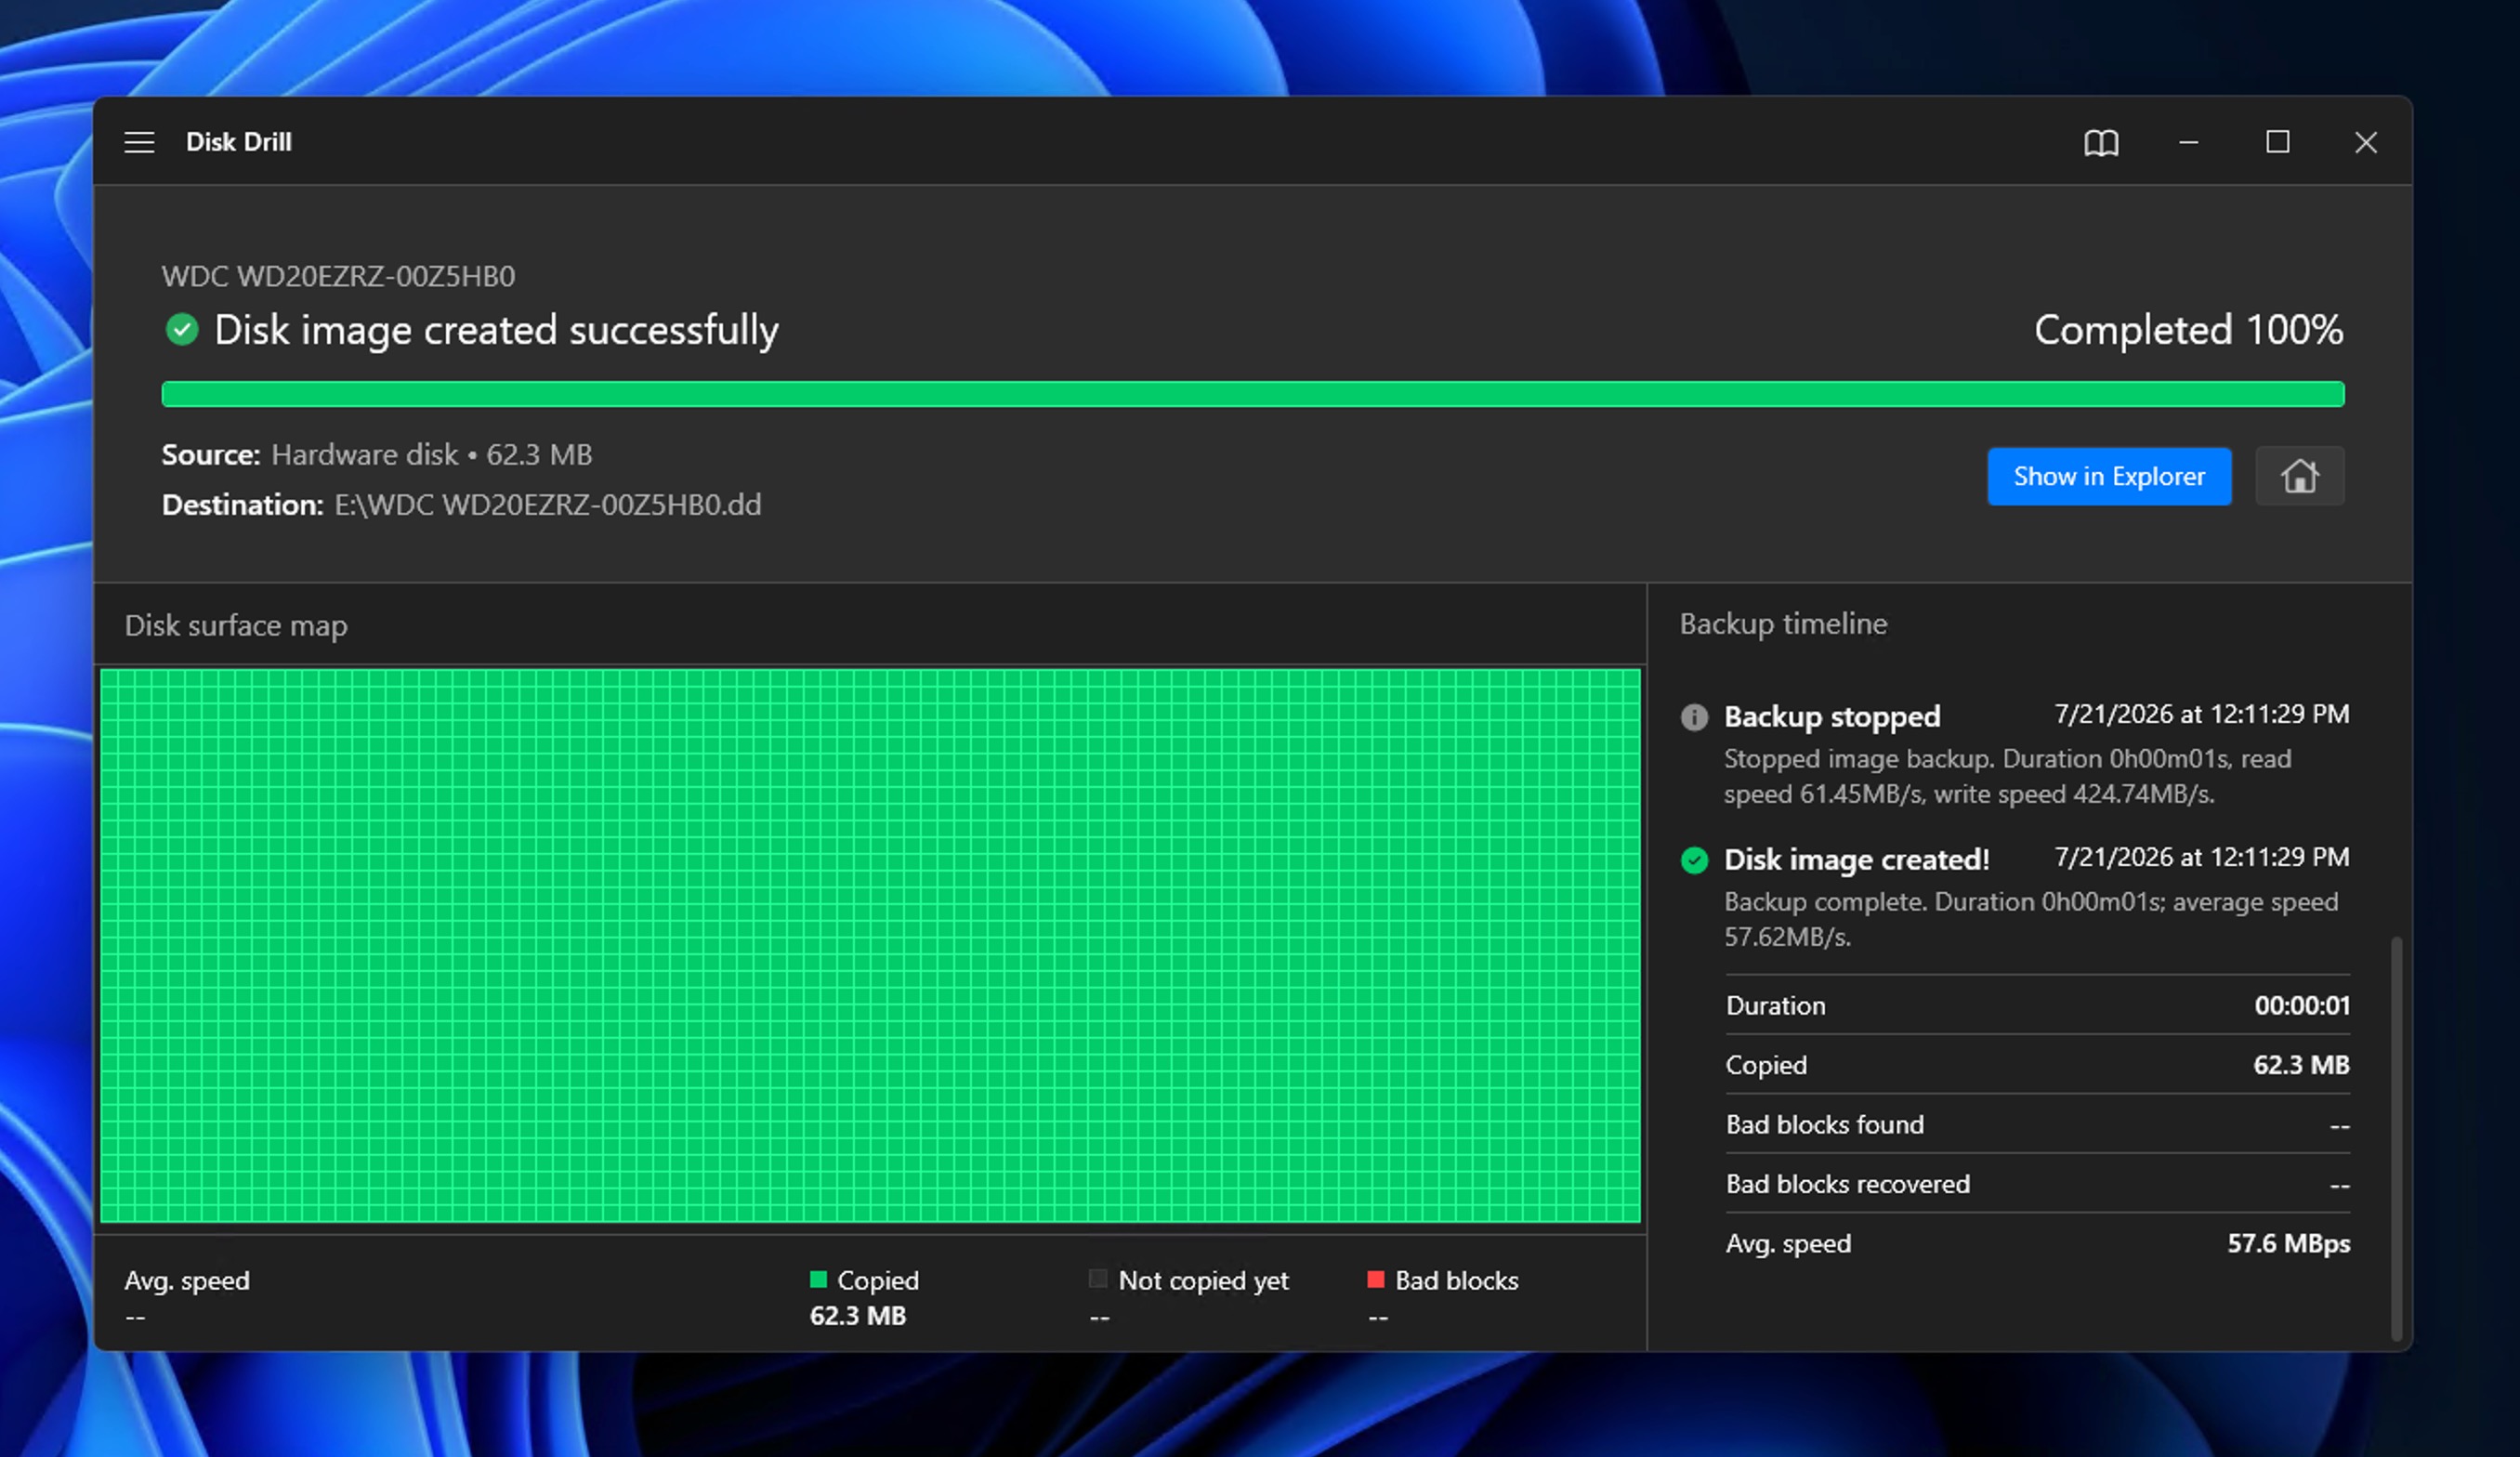Click the Disk image created! timestamp

point(2202,857)
